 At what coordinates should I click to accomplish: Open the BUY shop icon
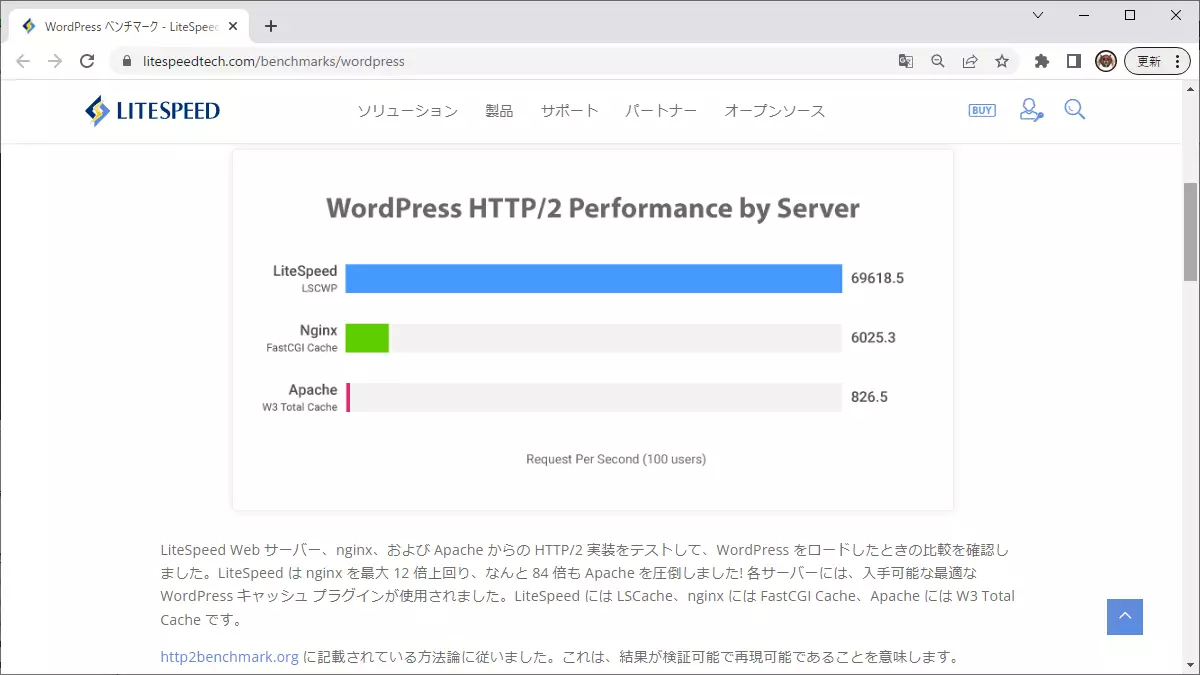982,110
